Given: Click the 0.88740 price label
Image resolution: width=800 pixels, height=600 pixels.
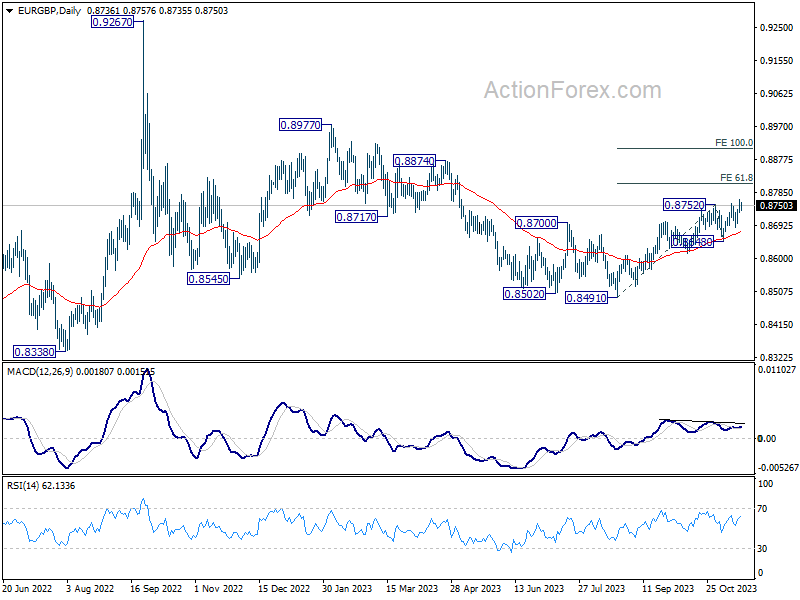Looking at the screenshot, I should (x=414, y=161).
